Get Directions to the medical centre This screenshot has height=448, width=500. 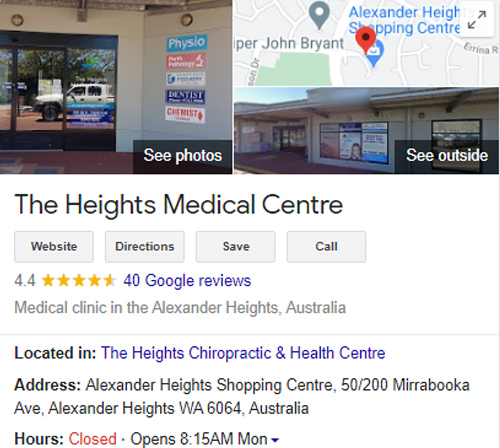pos(145,247)
